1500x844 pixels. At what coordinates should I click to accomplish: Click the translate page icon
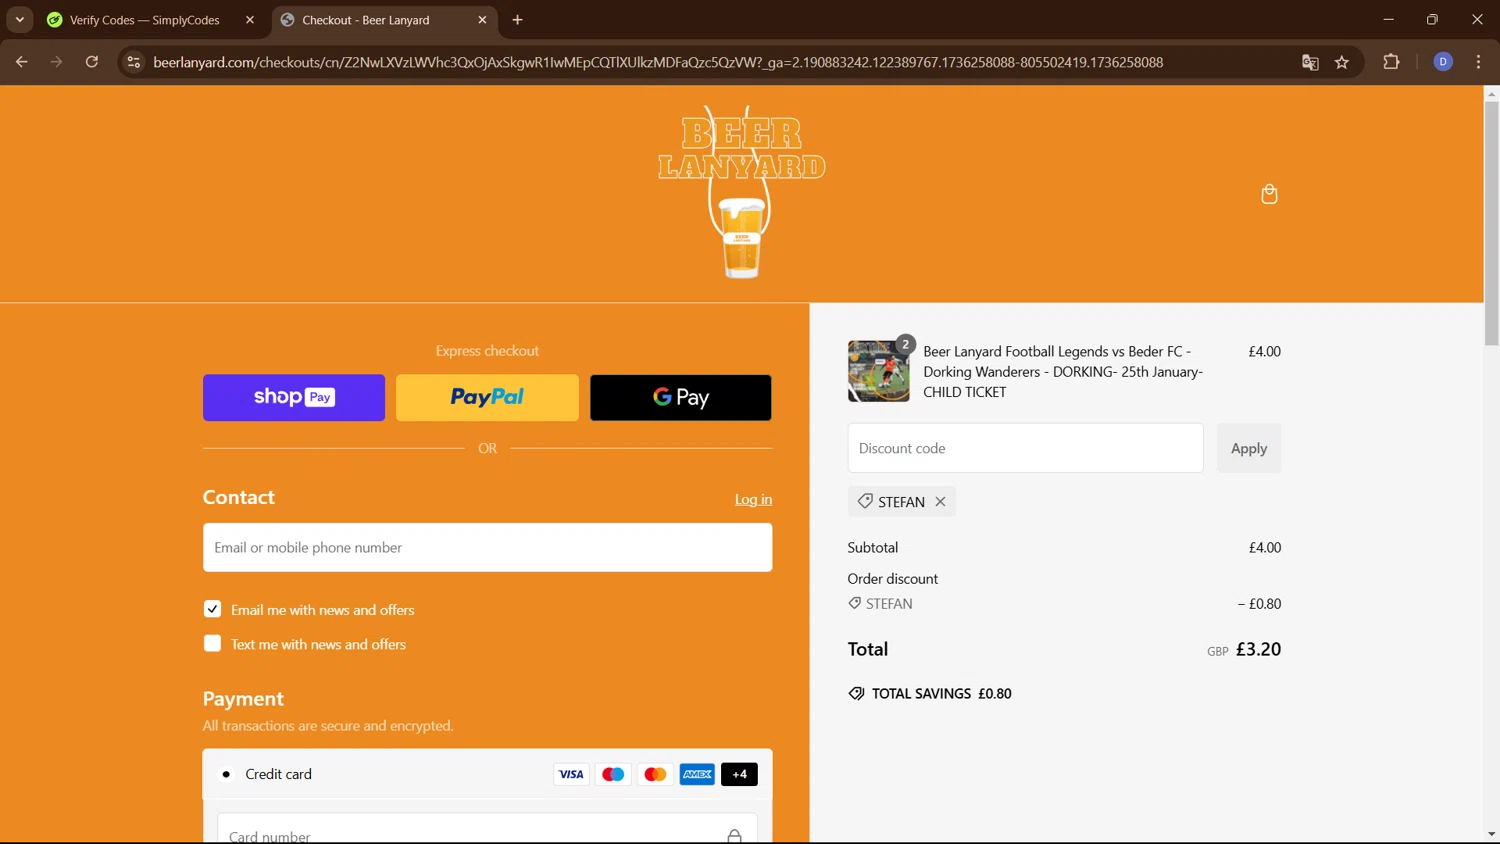tap(1310, 62)
